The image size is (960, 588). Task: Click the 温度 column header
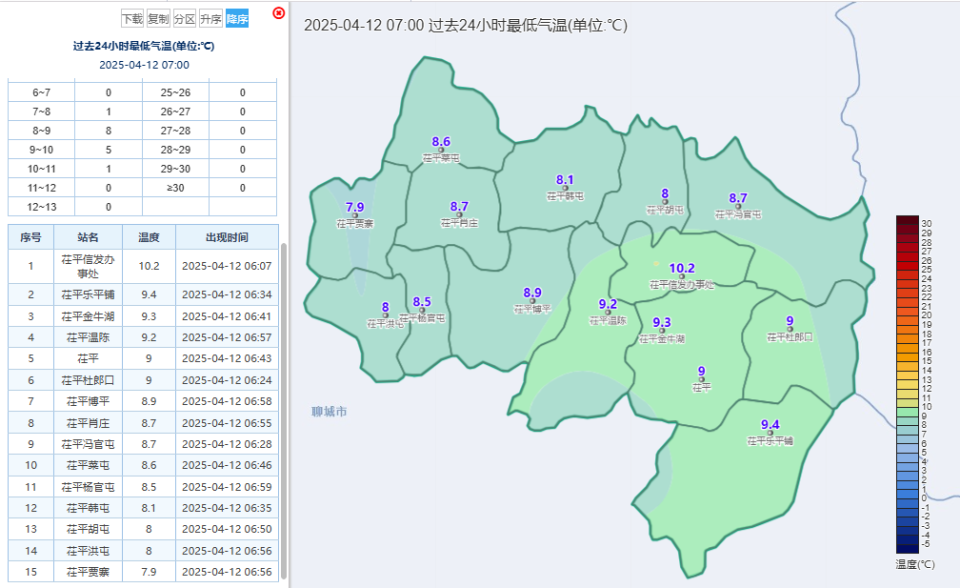pyautogui.click(x=149, y=237)
